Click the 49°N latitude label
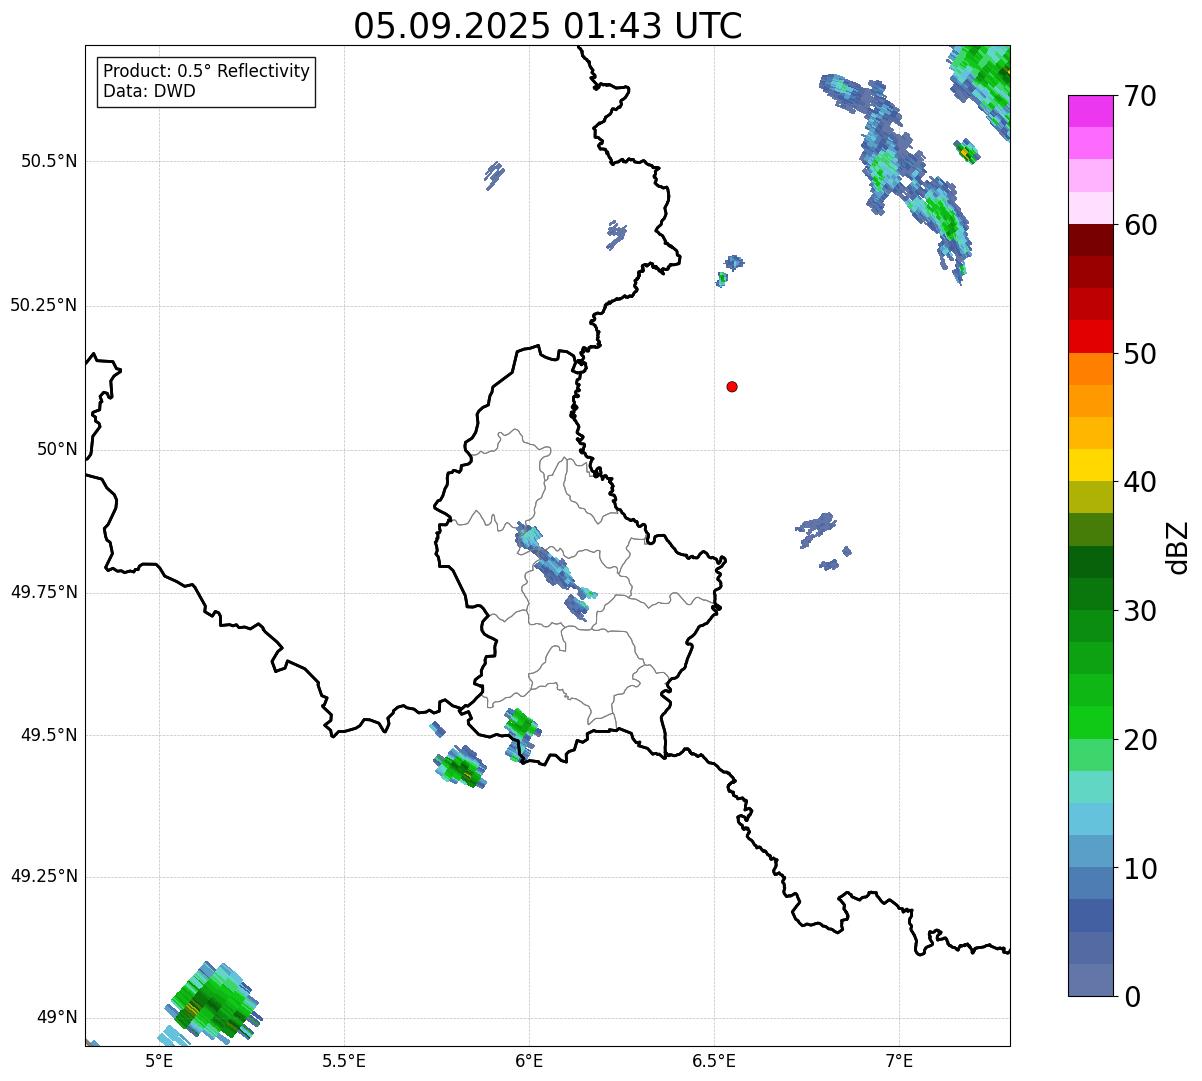This screenshot has height=1081, width=1202. pos(57,1018)
